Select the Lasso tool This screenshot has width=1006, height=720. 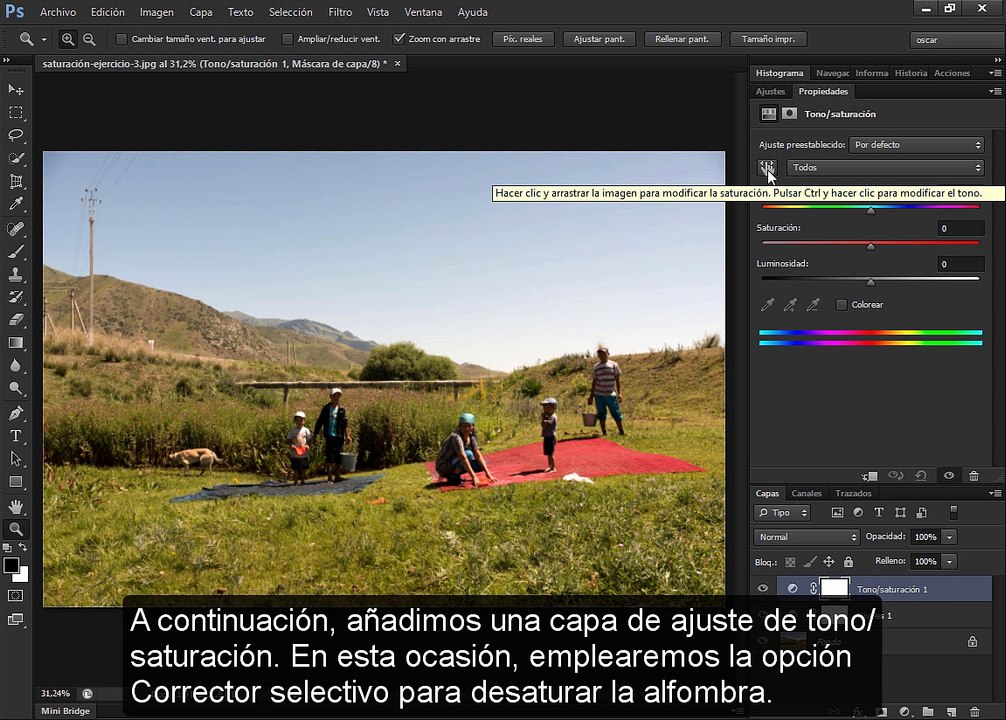tap(16, 135)
